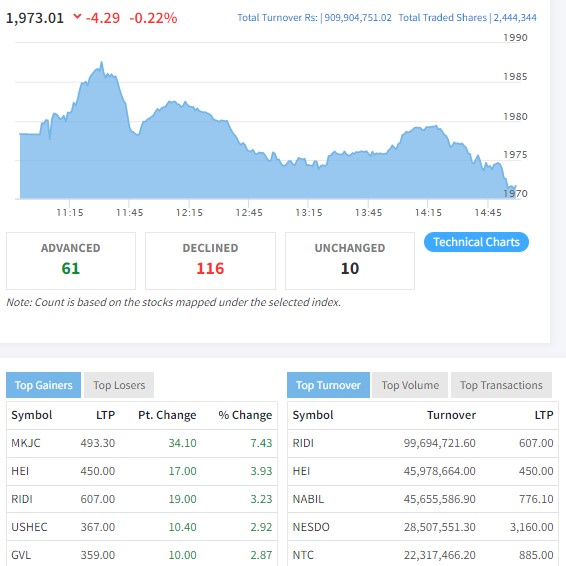Click the Unchanged count box

(350, 261)
